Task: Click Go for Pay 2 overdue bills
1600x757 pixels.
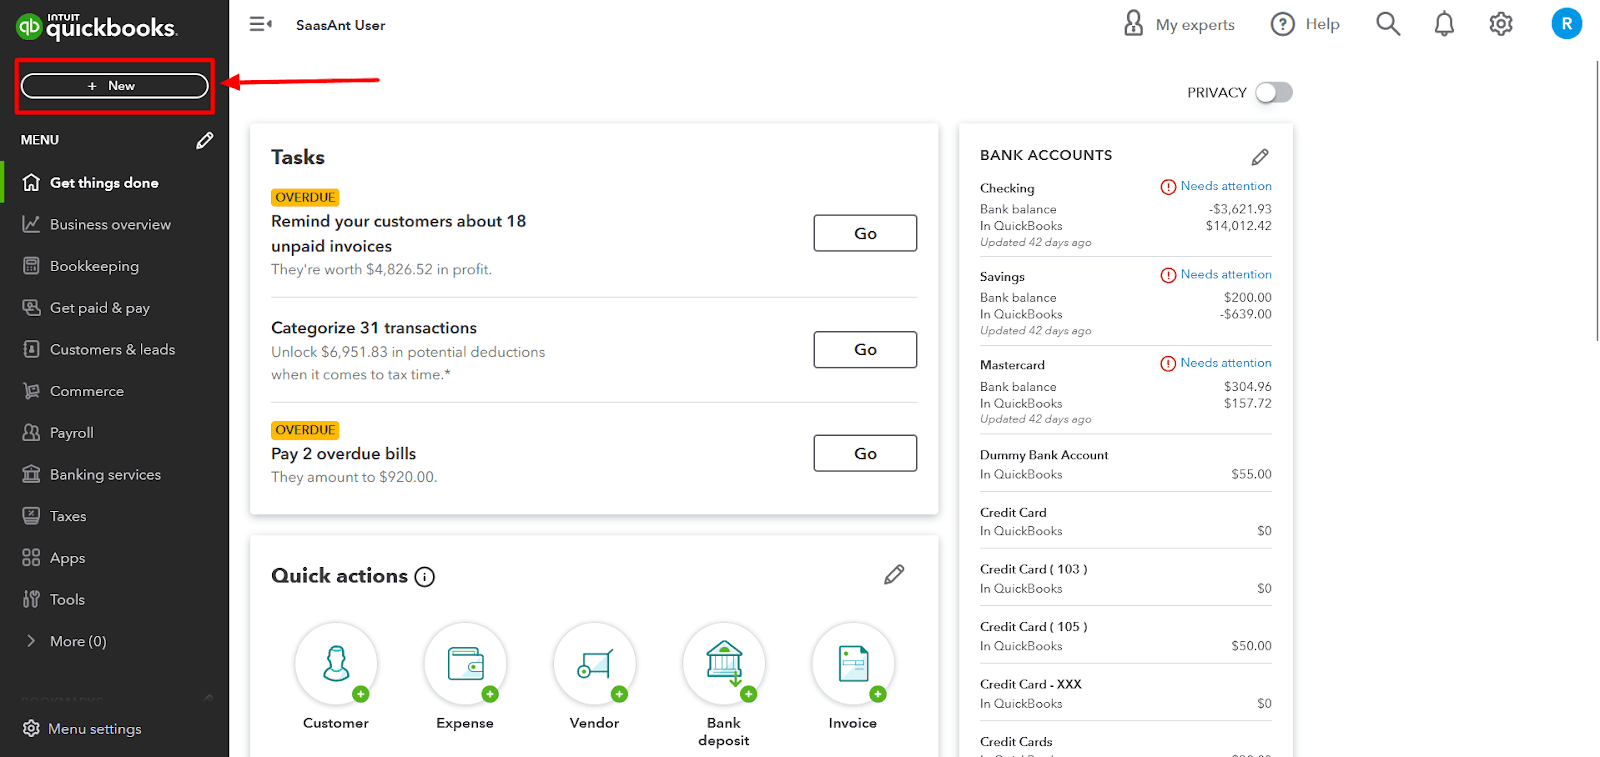Action: coord(865,453)
